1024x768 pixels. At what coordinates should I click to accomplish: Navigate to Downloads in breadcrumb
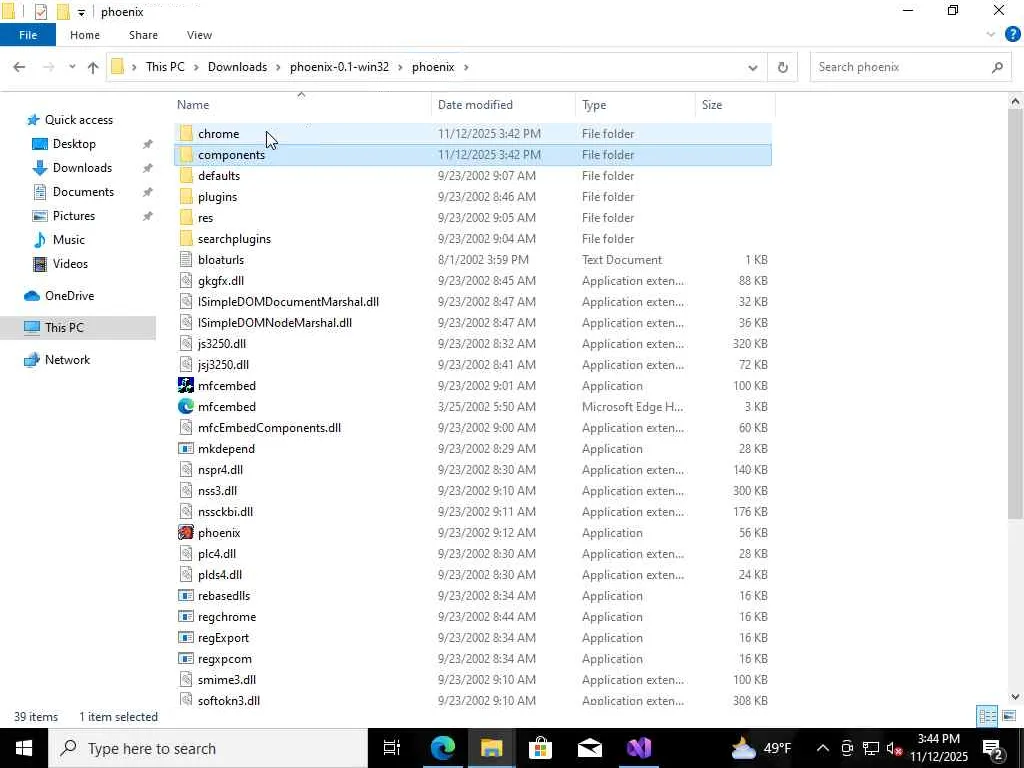[237, 67]
